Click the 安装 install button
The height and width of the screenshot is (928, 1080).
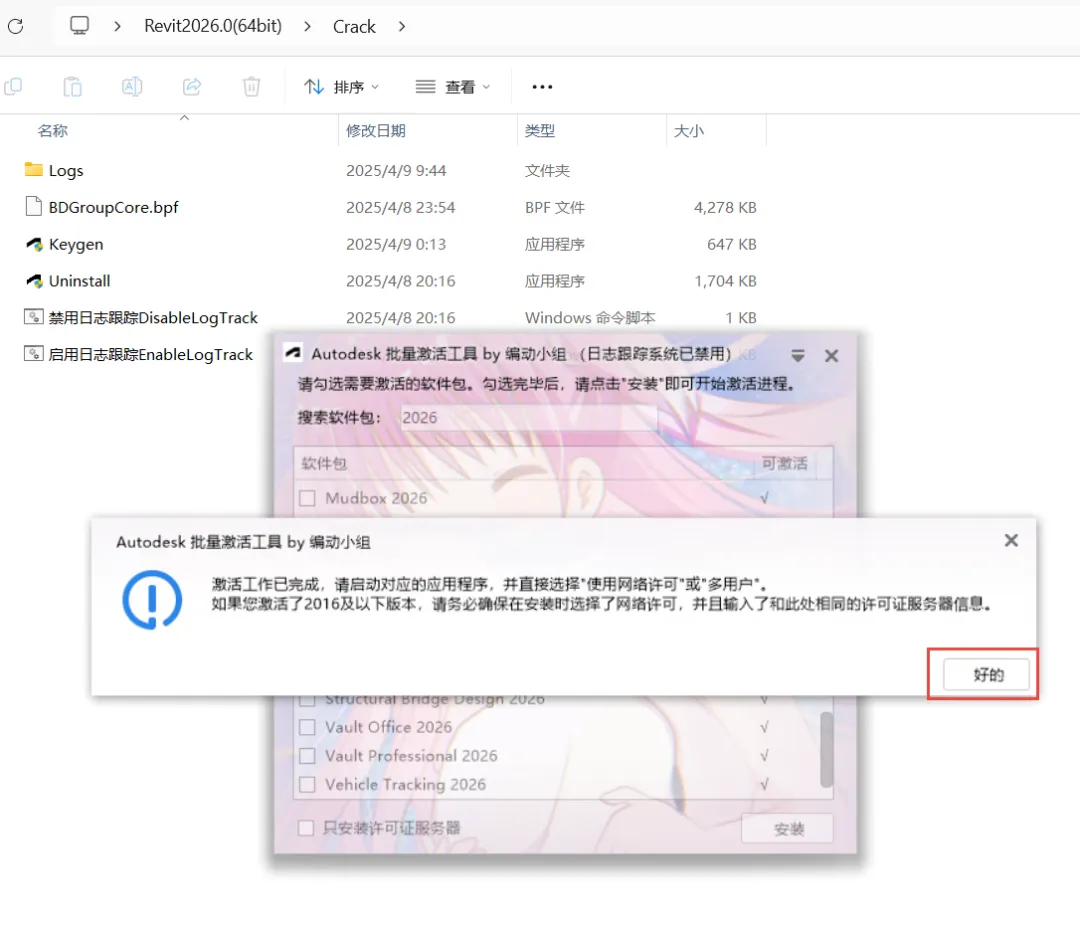(x=787, y=829)
